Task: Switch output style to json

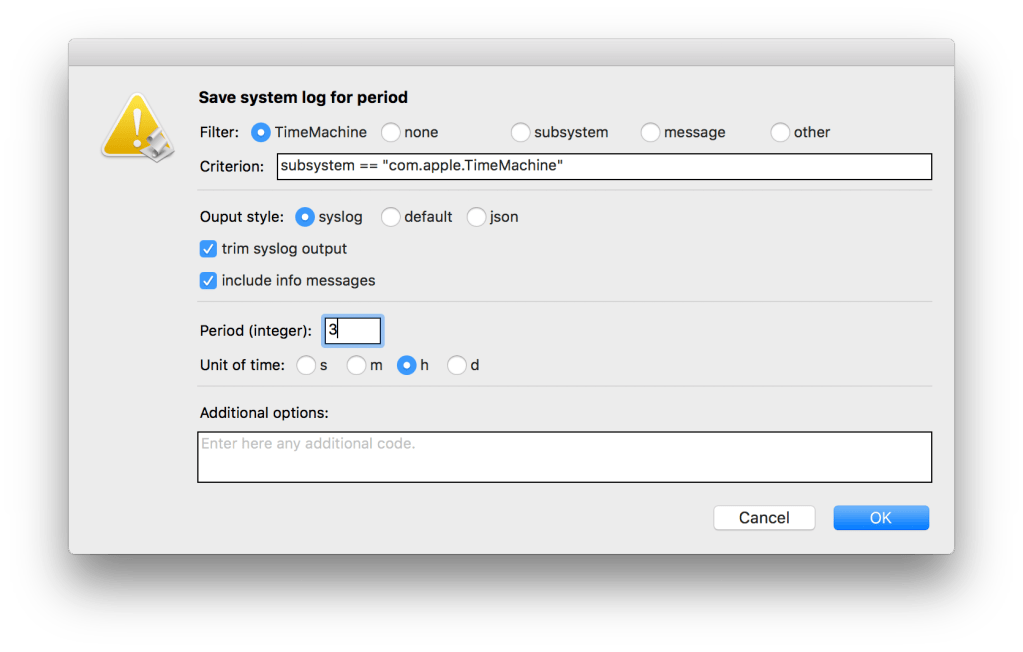Action: (x=476, y=217)
